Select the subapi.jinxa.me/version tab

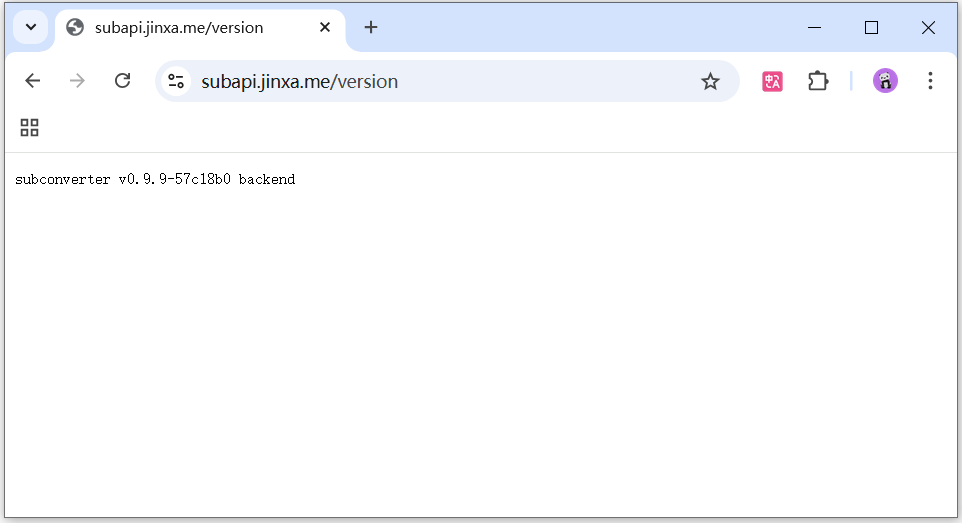pyautogui.click(x=180, y=28)
